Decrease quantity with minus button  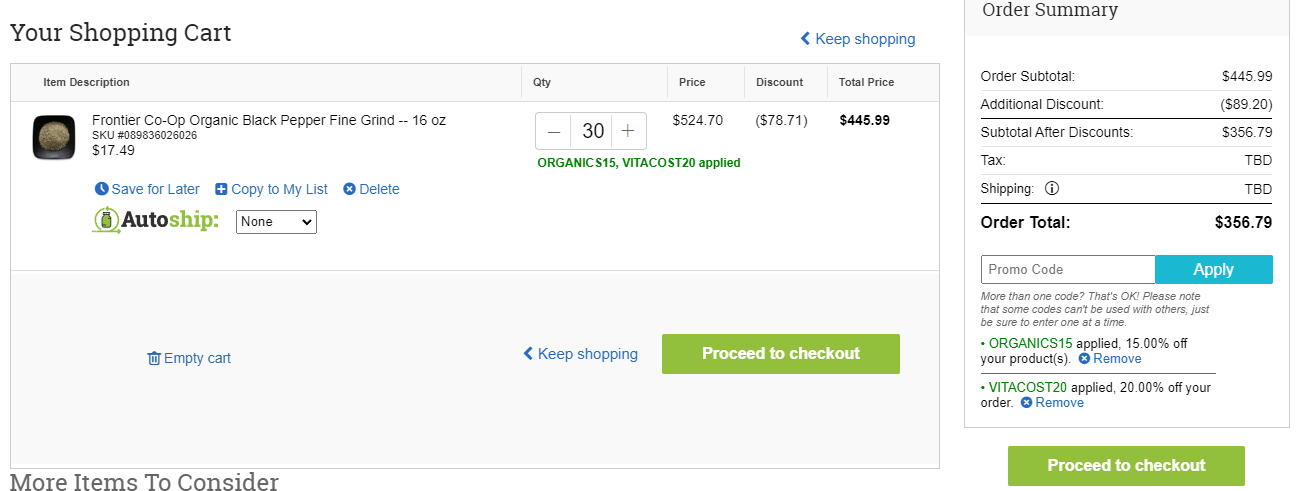tap(554, 131)
